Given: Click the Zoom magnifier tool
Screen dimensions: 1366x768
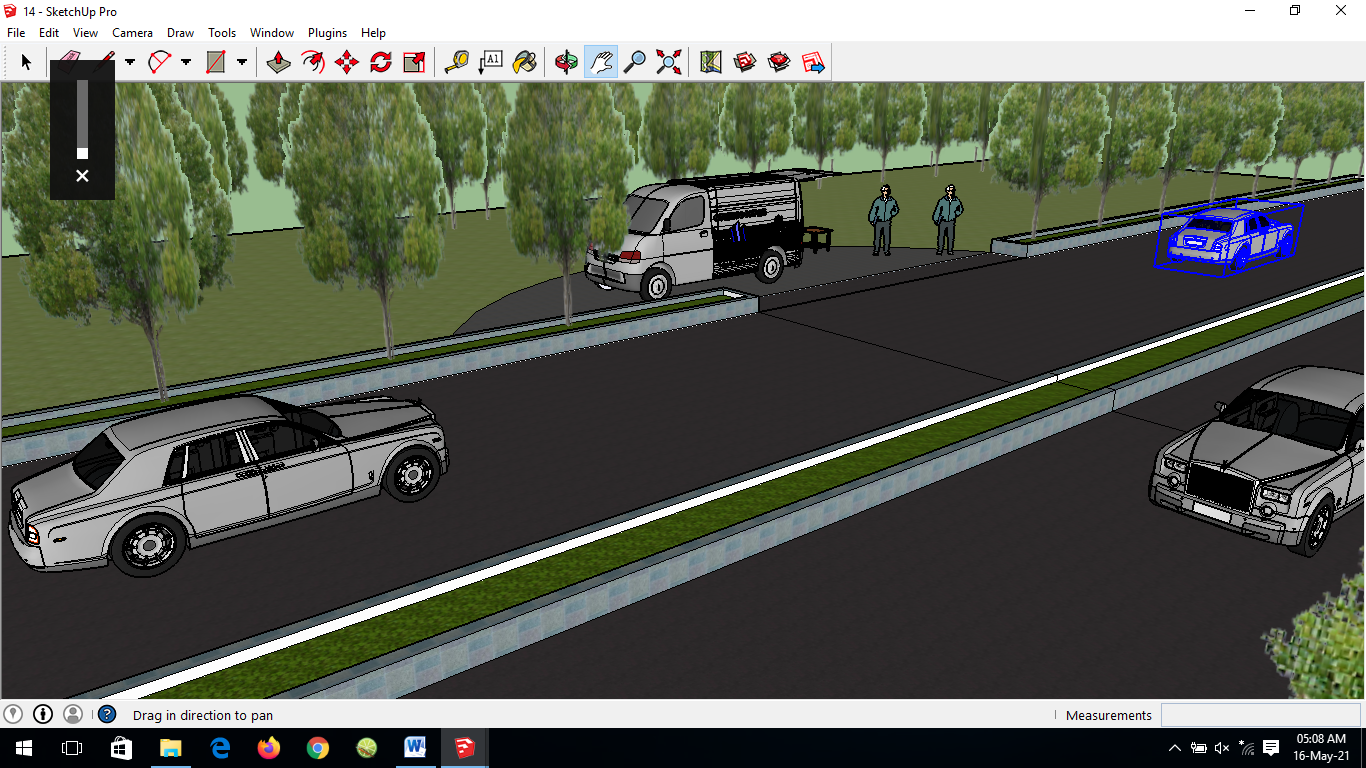Looking at the screenshot, I should pos(635,62).
